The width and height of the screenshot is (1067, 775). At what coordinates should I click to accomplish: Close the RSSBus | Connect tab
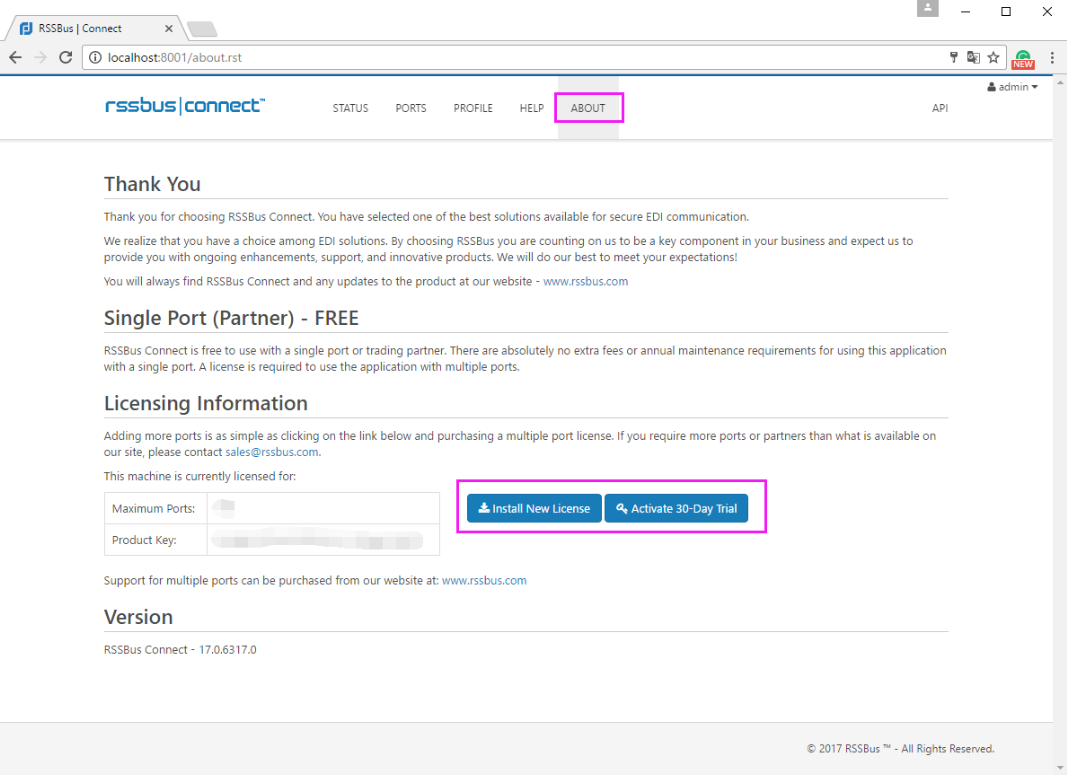pyautogui.click(x=169, y=29)
